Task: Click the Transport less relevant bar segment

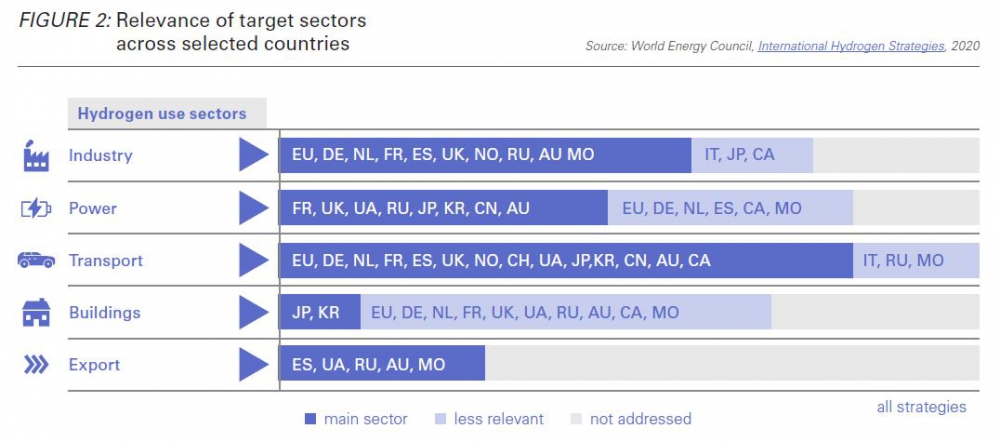Action: [x=915, y=260]
